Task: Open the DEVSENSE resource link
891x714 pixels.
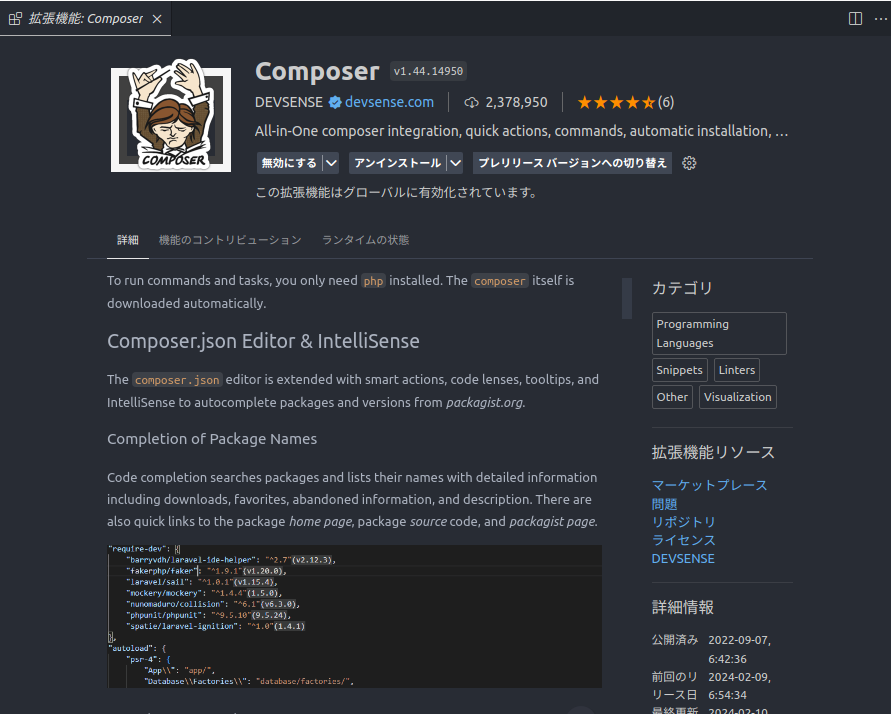Action: pos(683,558)
